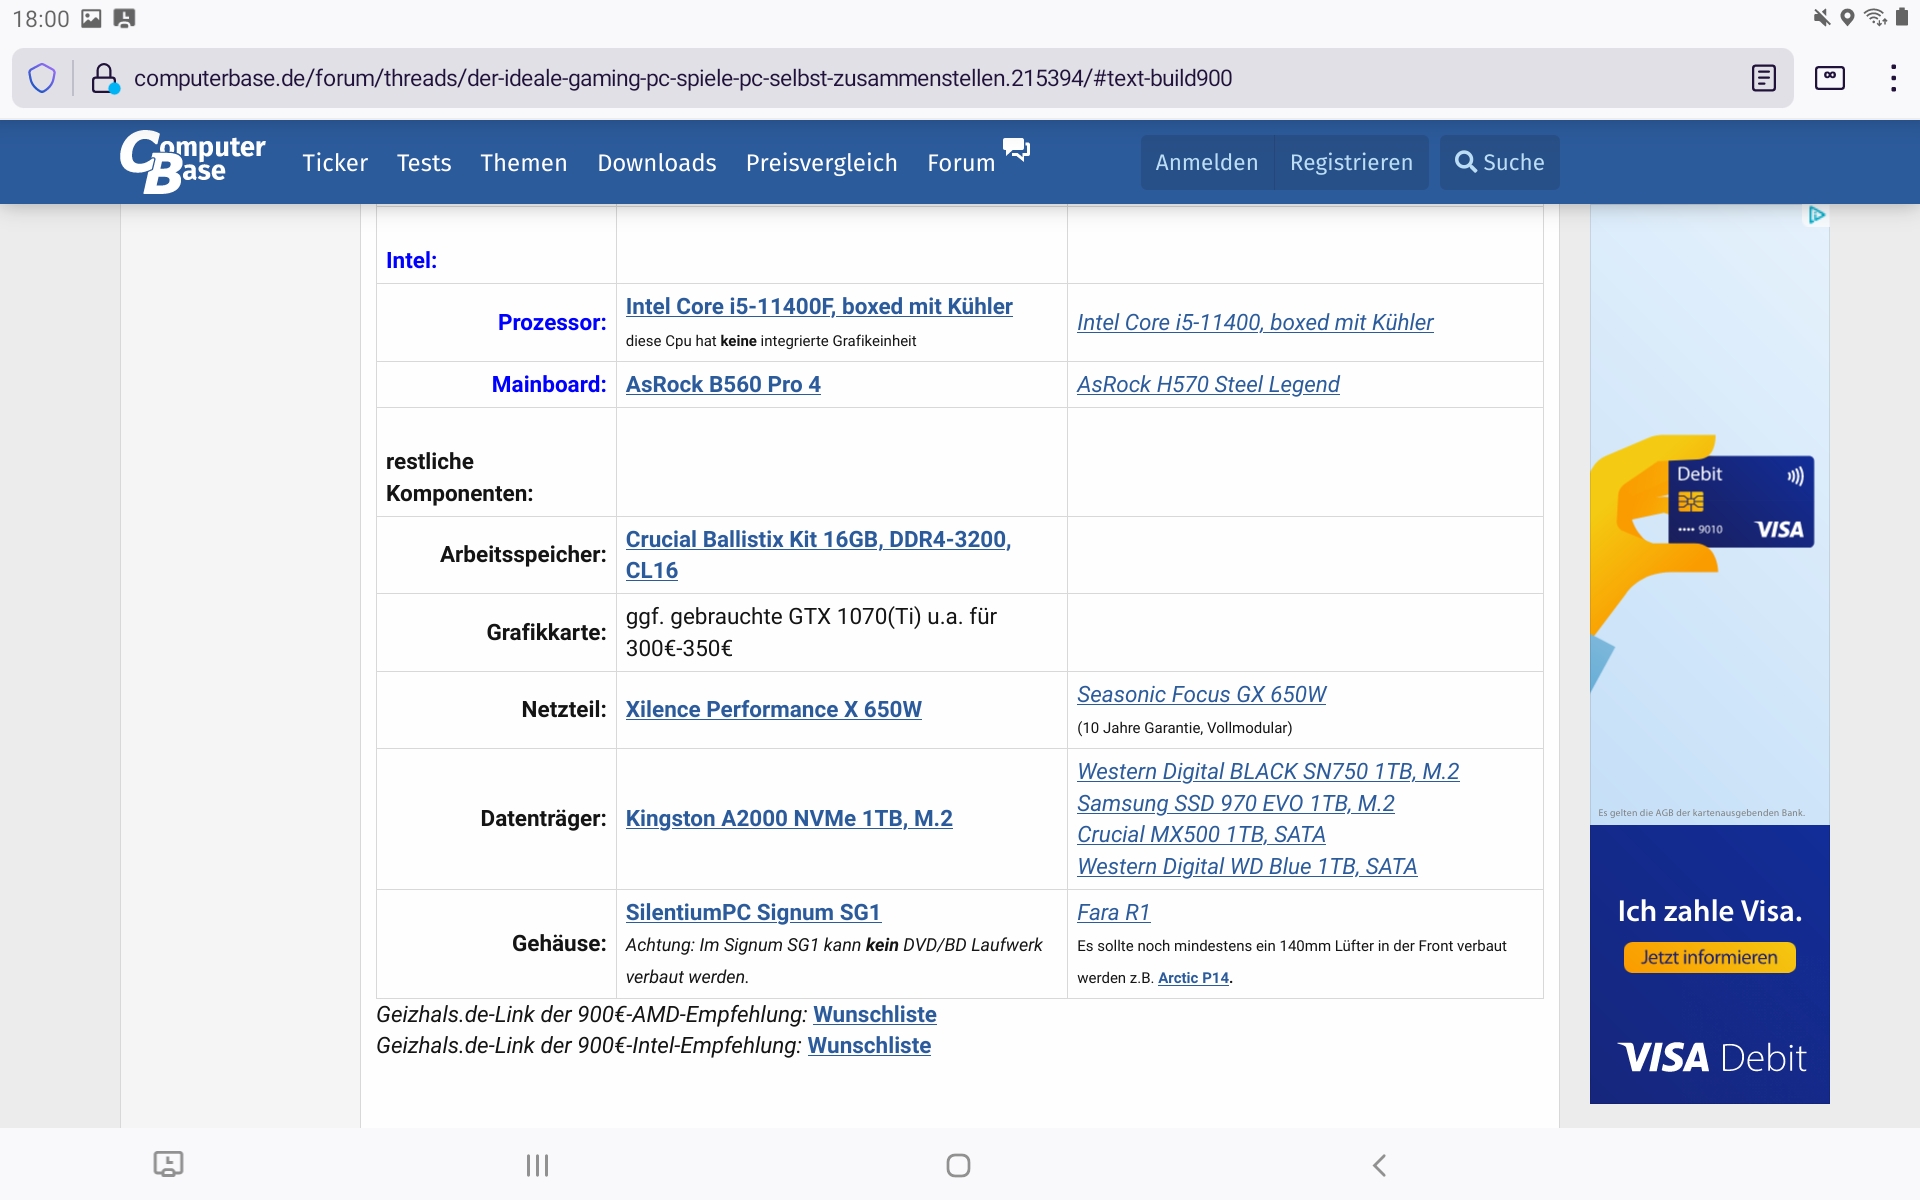
Task: Click the Registrieren button
Action: tap(1351, 162)
